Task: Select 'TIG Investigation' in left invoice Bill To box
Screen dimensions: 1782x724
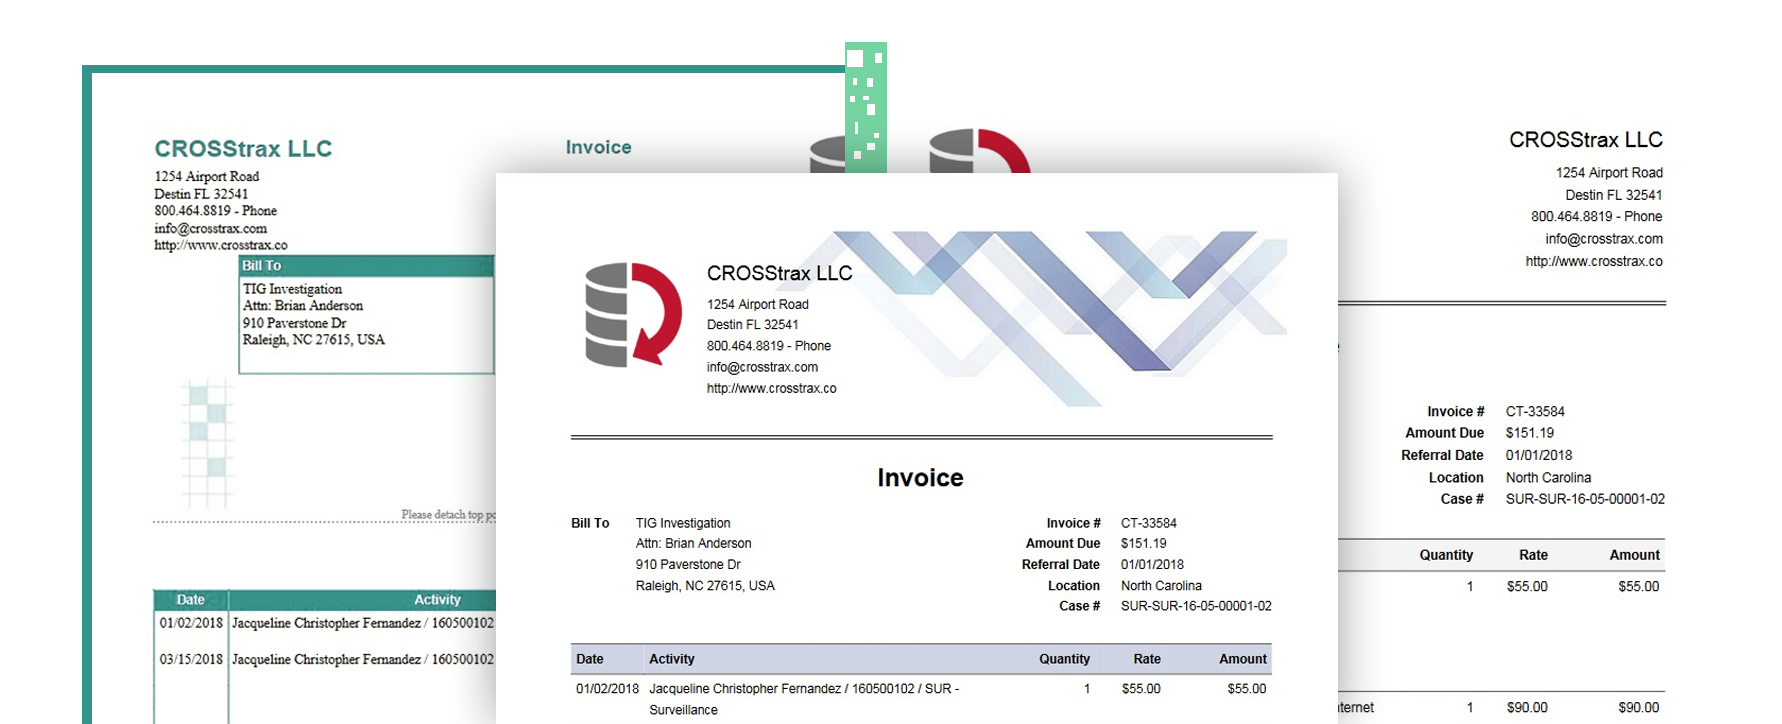Action: 292,289
